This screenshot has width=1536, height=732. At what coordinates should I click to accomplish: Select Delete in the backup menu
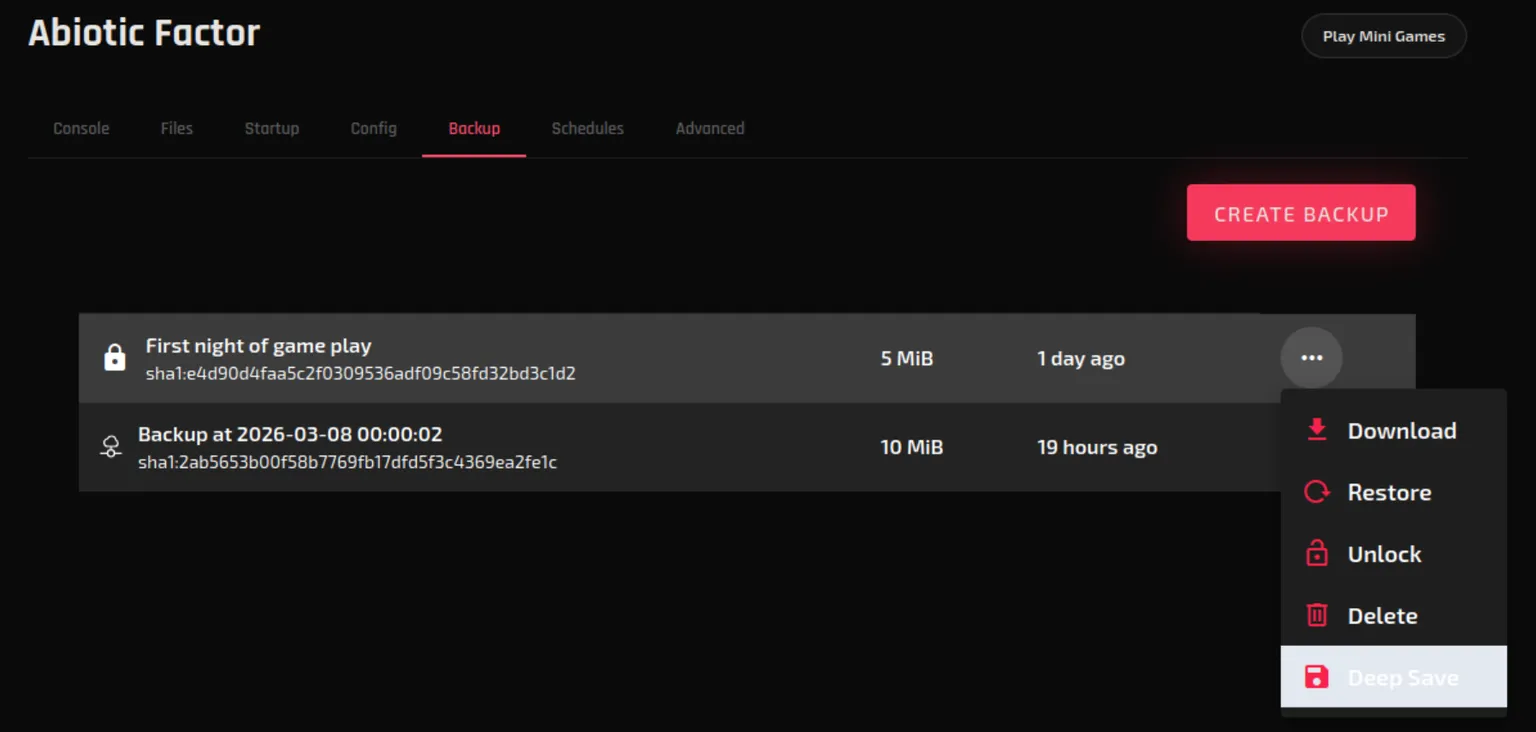(1394, 616)
